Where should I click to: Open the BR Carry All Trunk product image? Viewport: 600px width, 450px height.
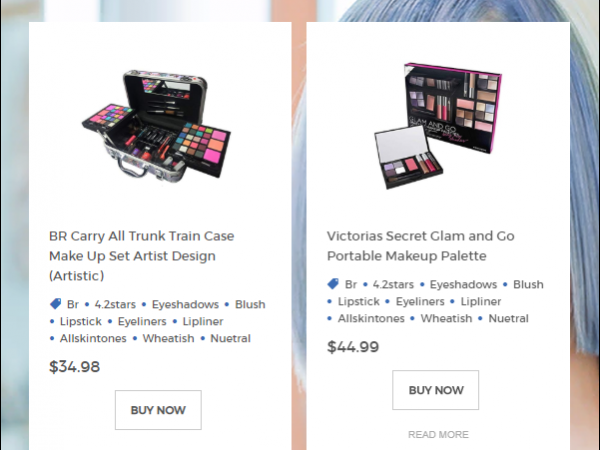pos(157,126)
